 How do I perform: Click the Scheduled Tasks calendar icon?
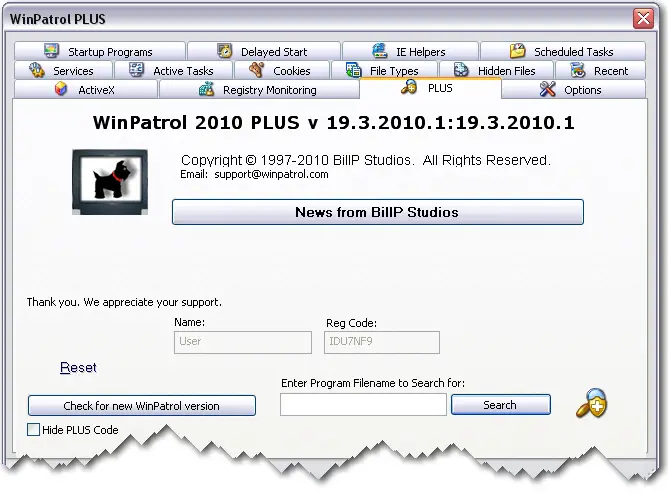(x=518, y=51)
